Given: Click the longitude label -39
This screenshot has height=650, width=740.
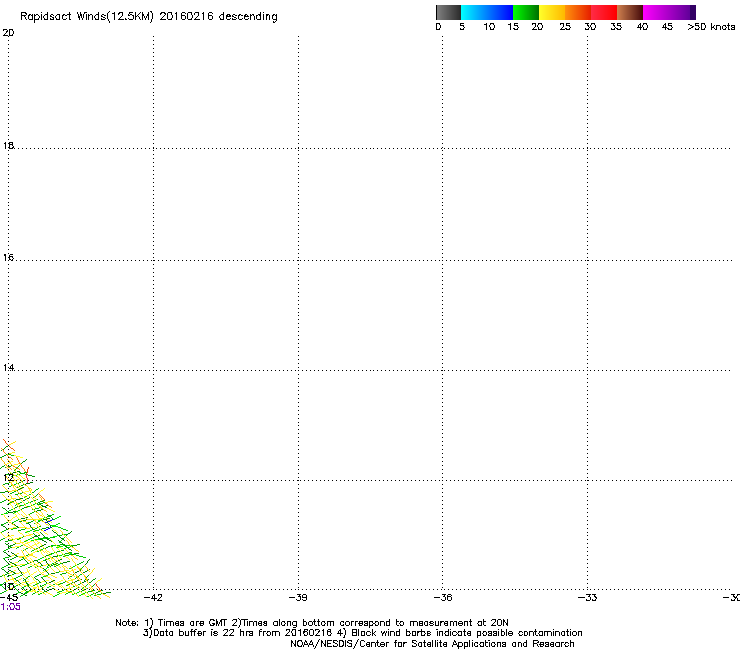Looking at the screenshot, I should click(x=298, y=598).
